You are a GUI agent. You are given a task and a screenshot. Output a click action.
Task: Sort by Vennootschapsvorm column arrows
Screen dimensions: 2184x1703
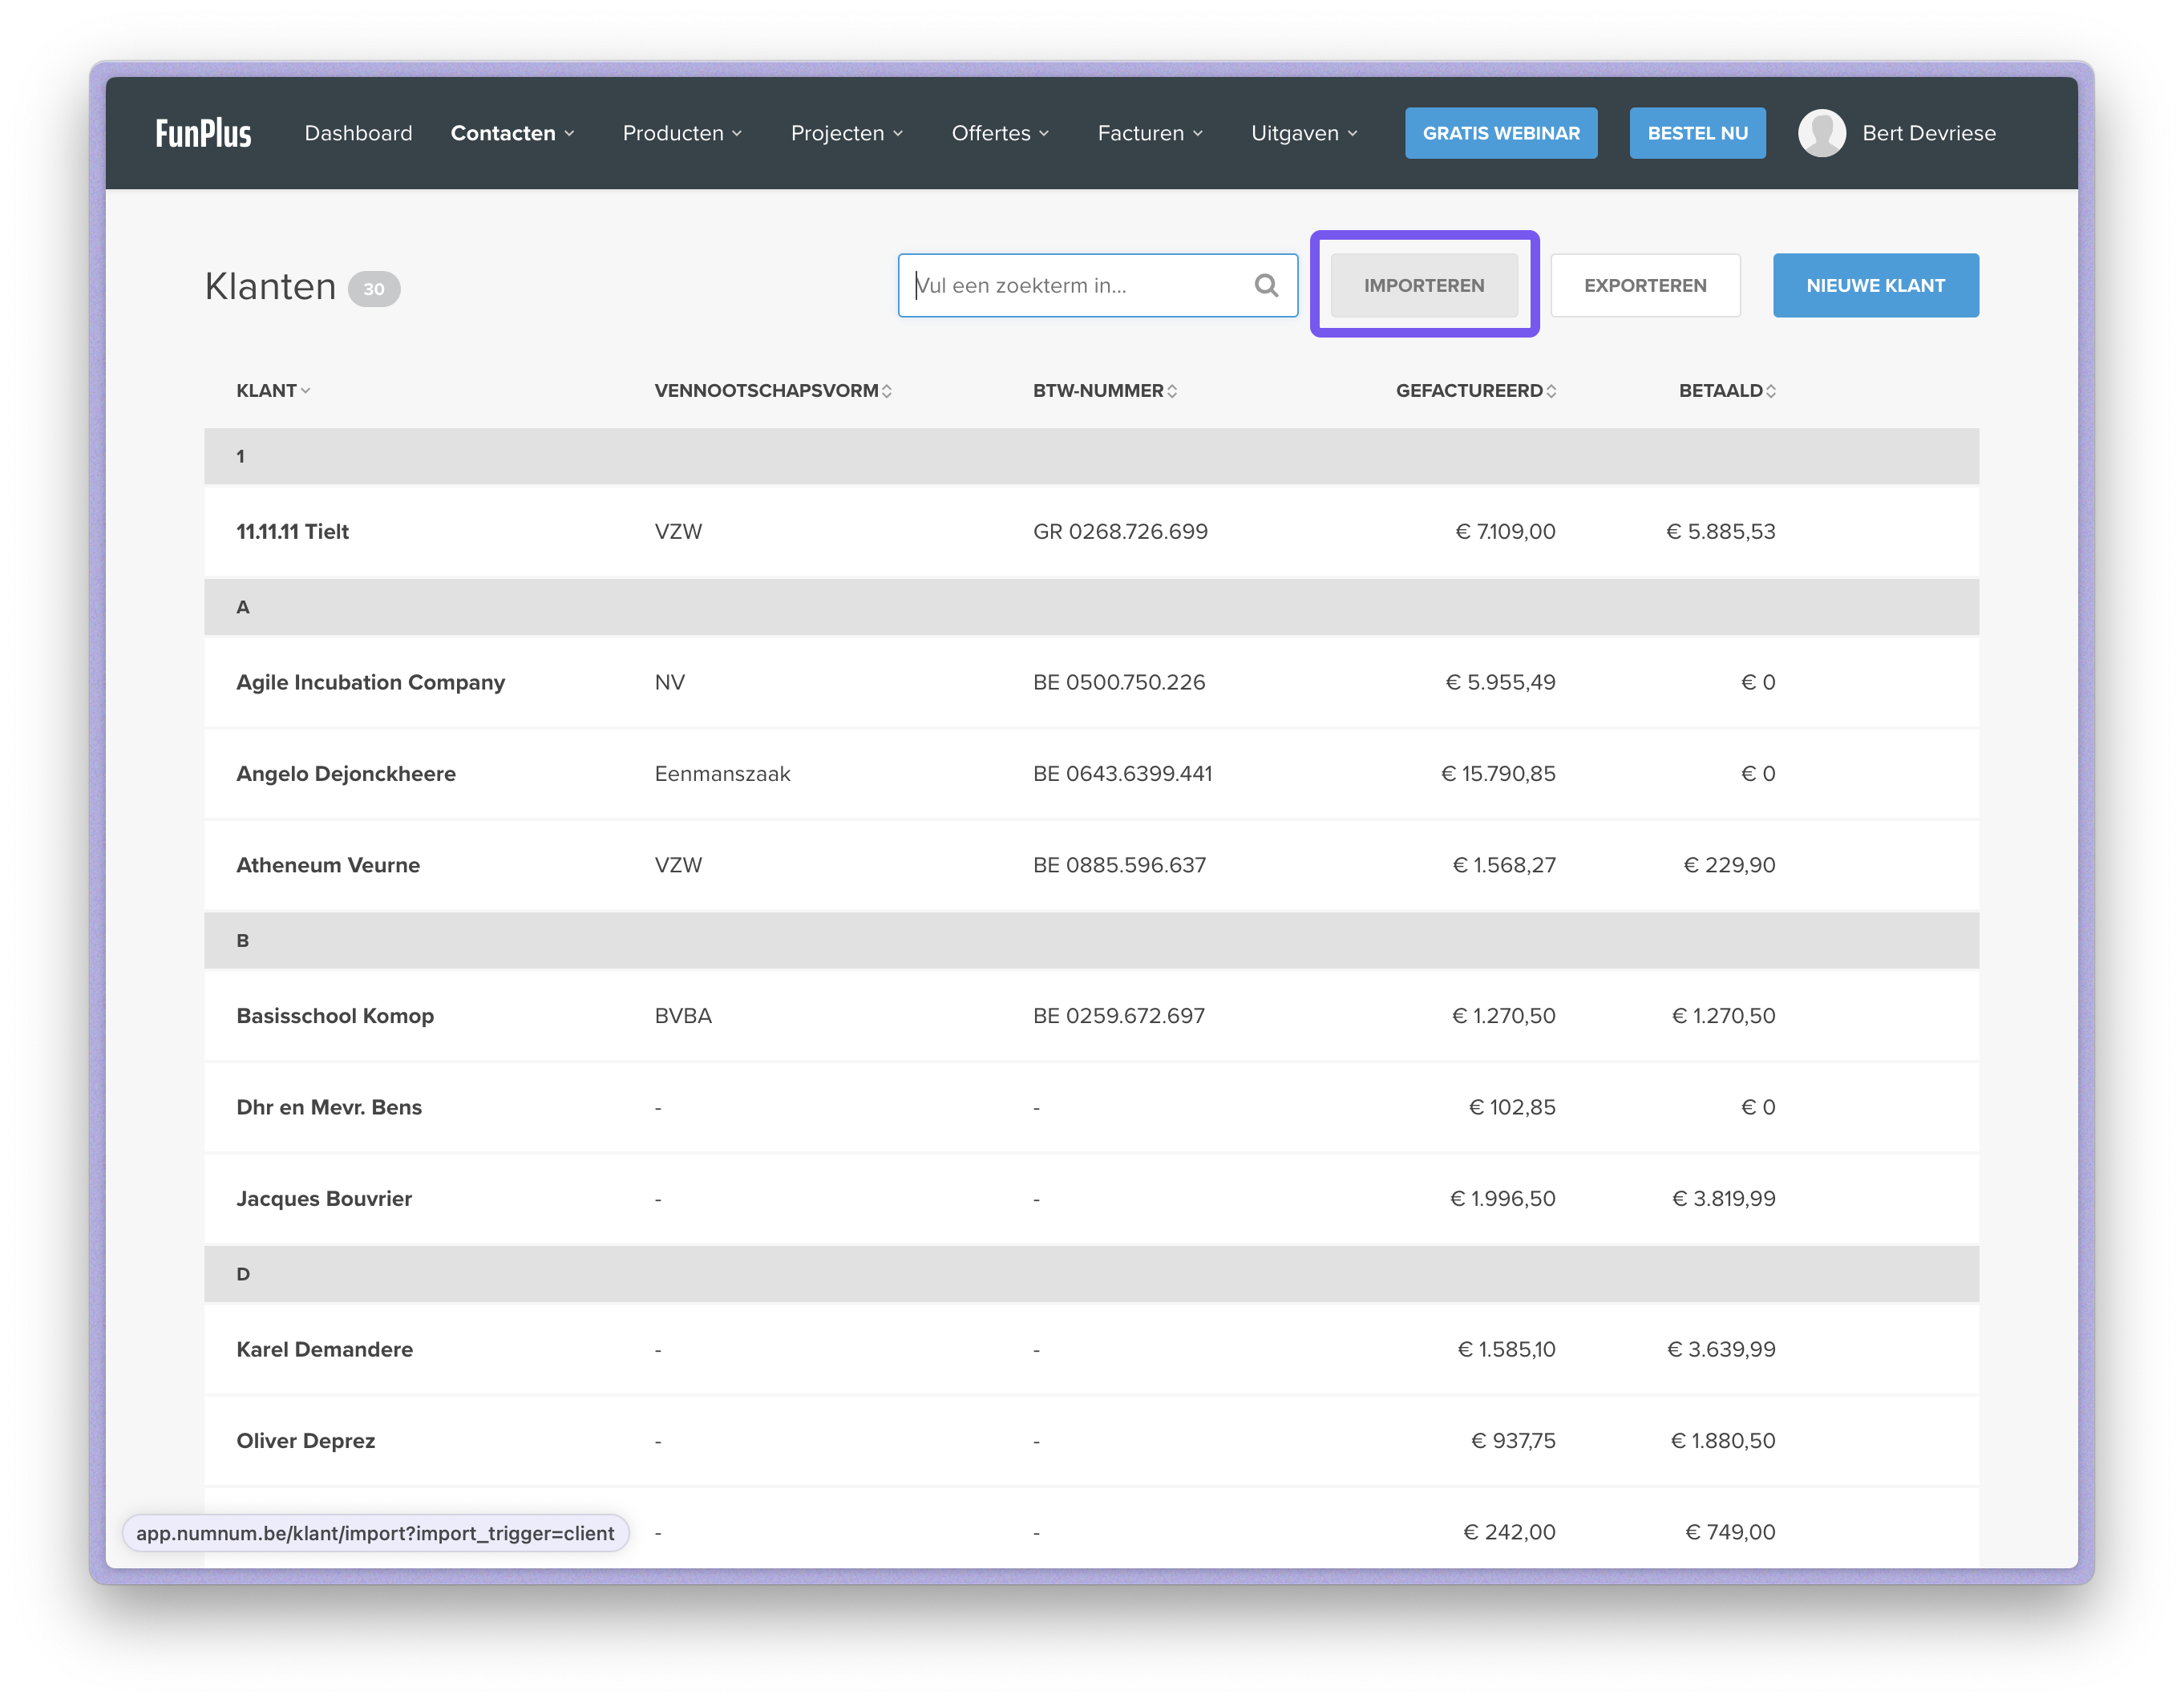(887, 391)
